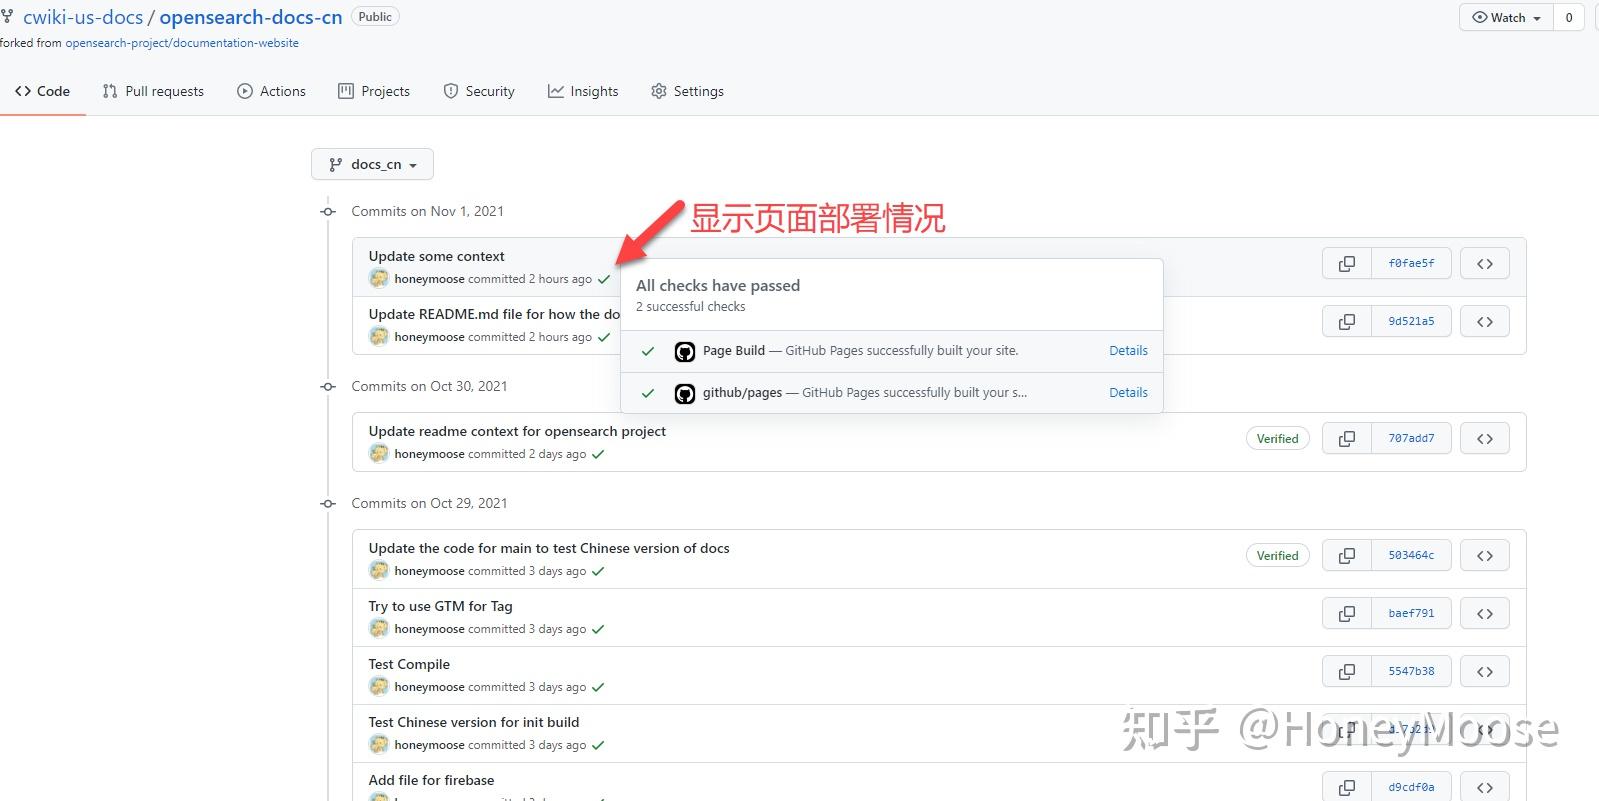Browse repository at commit d9cdf0a
This screenshot has width=1599, height=801.
[1485, 787]
